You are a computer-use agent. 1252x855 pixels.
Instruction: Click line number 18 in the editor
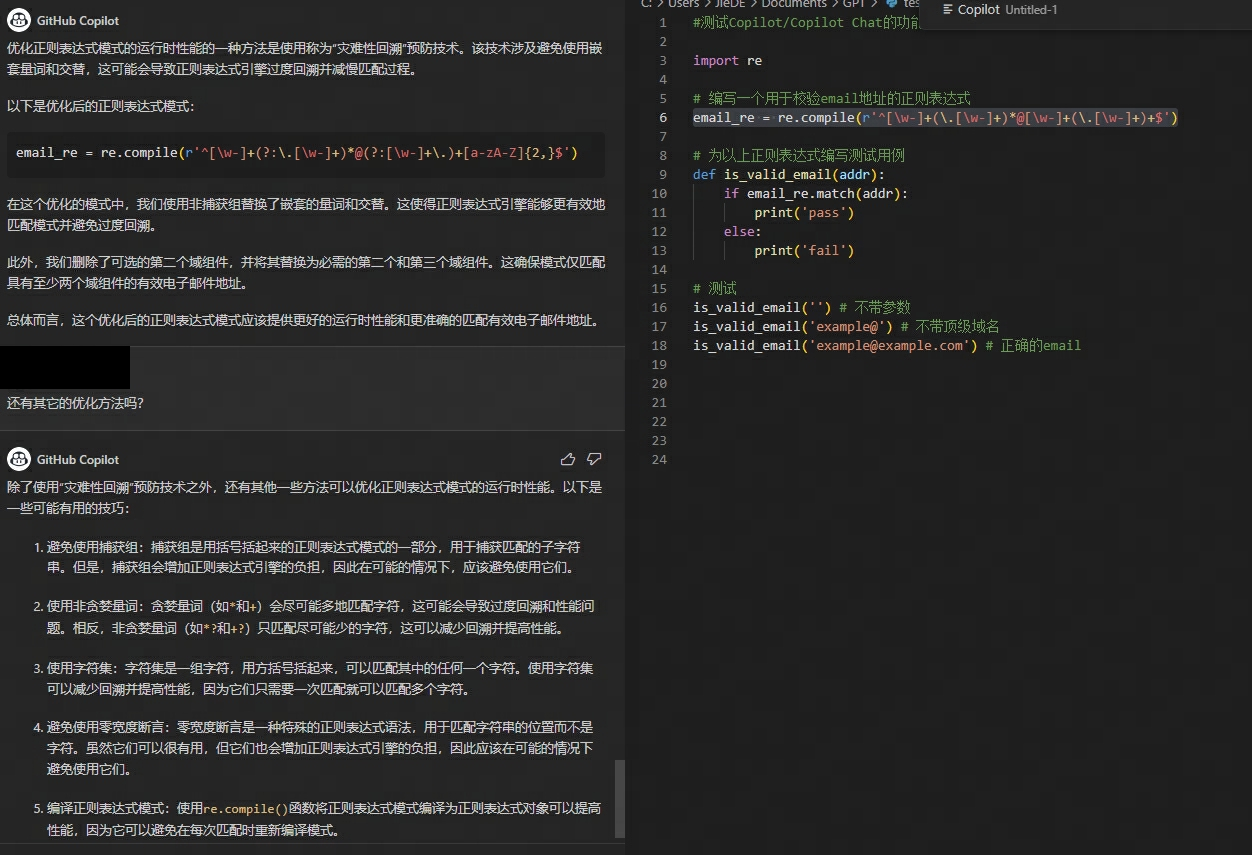tap(659, 345)
